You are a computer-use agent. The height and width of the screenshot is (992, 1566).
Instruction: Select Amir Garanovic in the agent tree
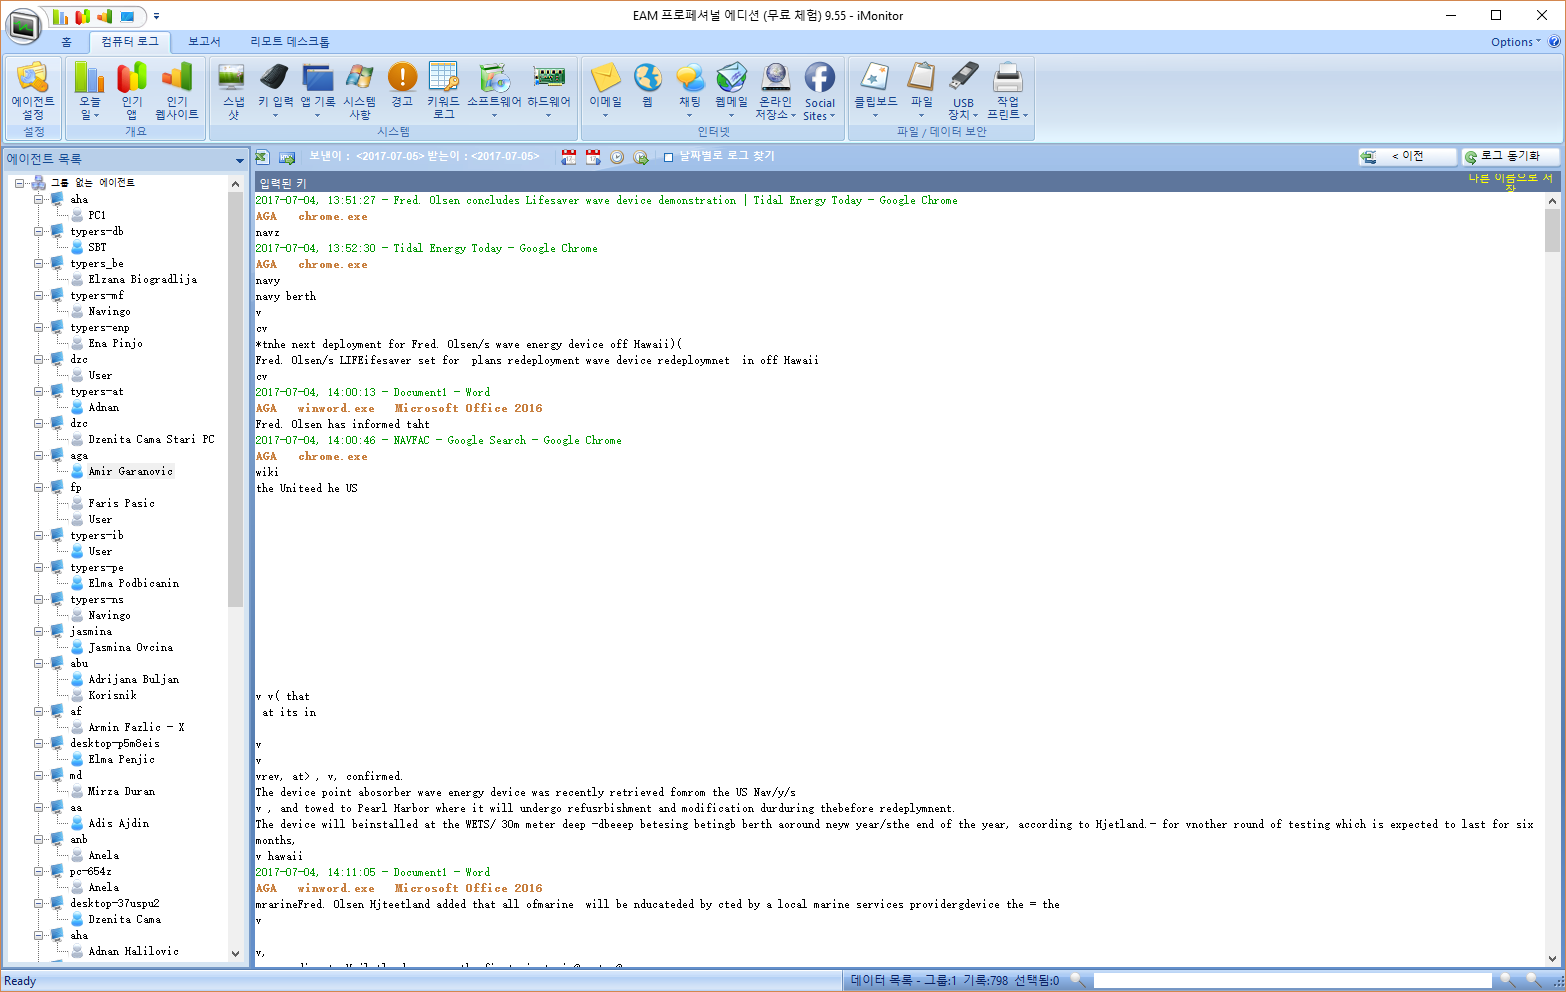point(130,471)
